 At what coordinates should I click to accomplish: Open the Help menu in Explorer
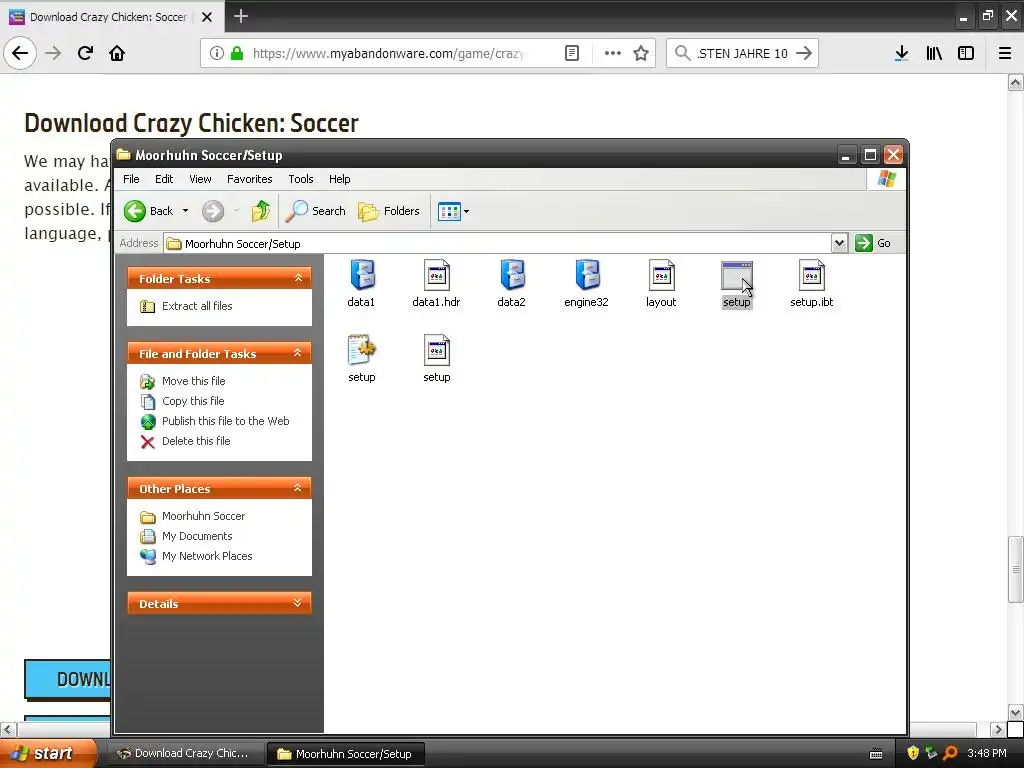point(340,179)
